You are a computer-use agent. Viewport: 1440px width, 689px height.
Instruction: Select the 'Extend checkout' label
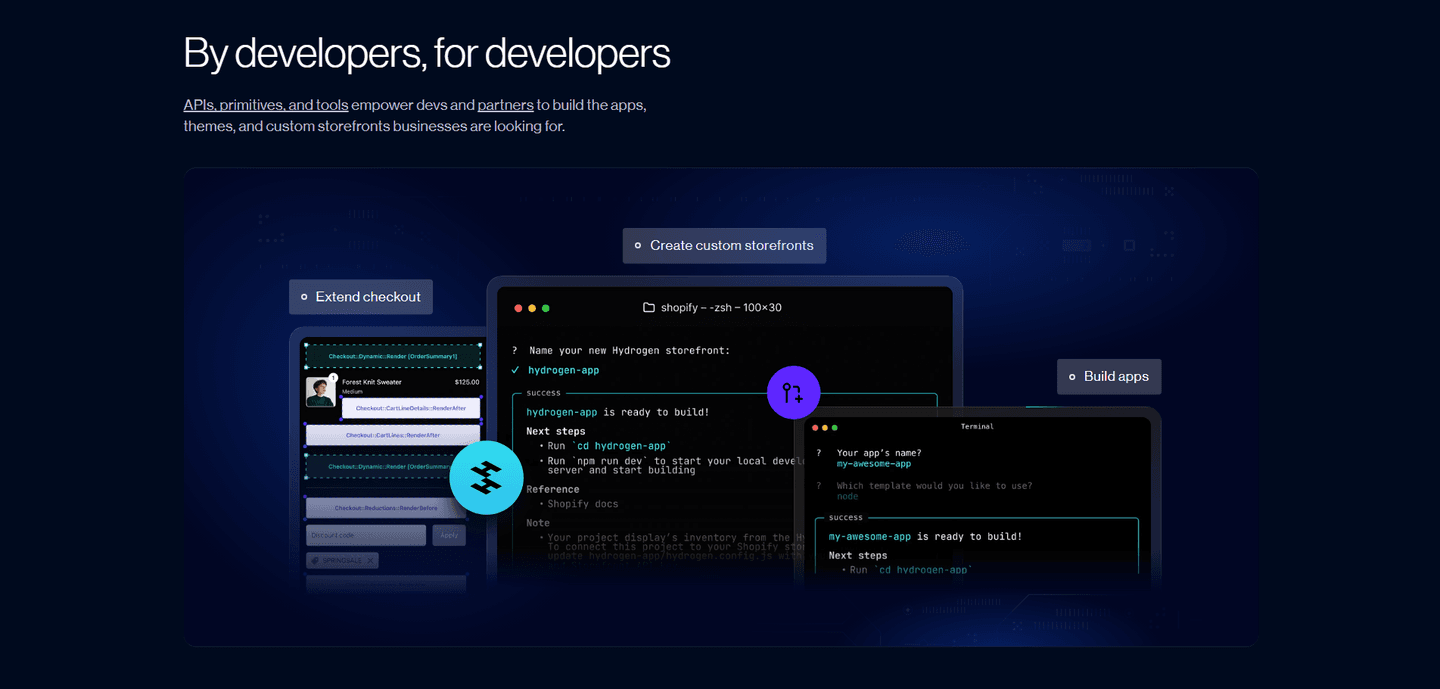click(x=361, y=297)
